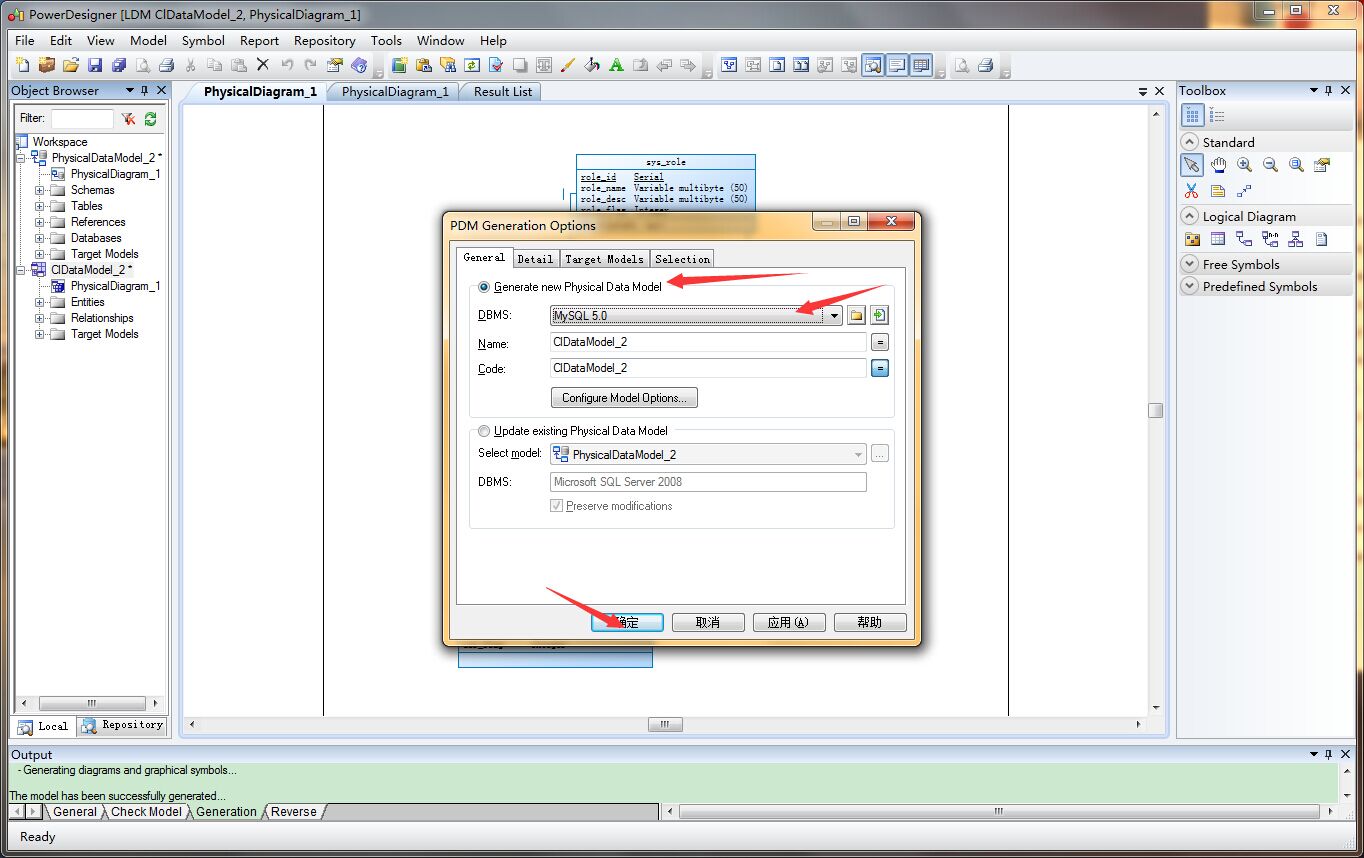
Task: Toggle the equals button next to Name field
Action: 880,342
